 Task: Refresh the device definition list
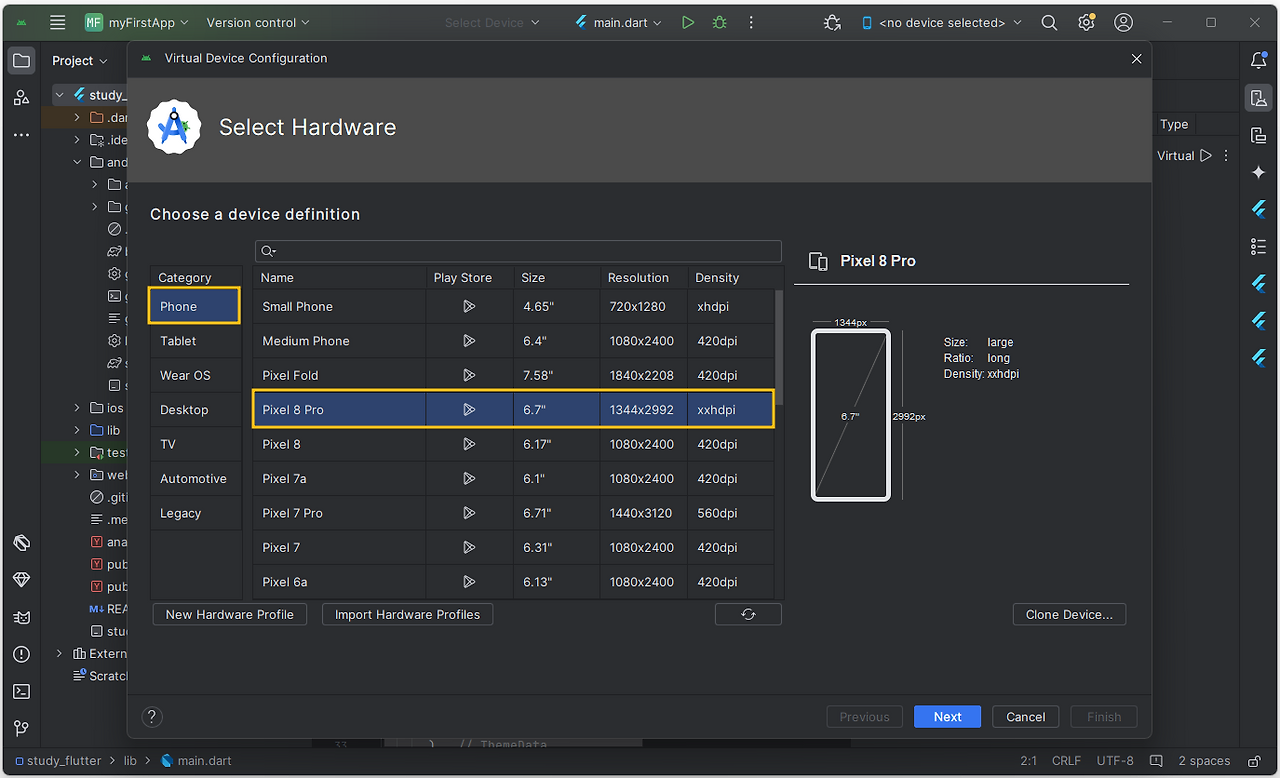(748, 614)
